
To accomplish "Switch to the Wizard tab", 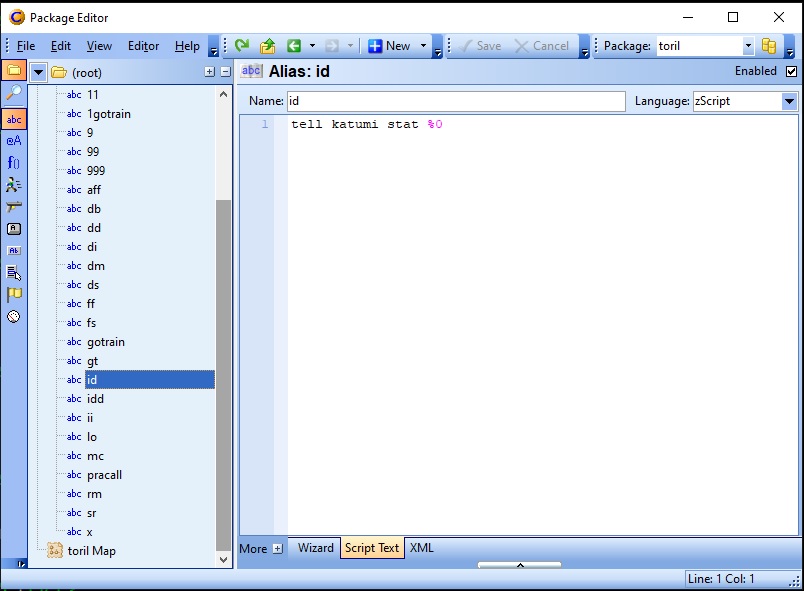I will click(315, 548).
